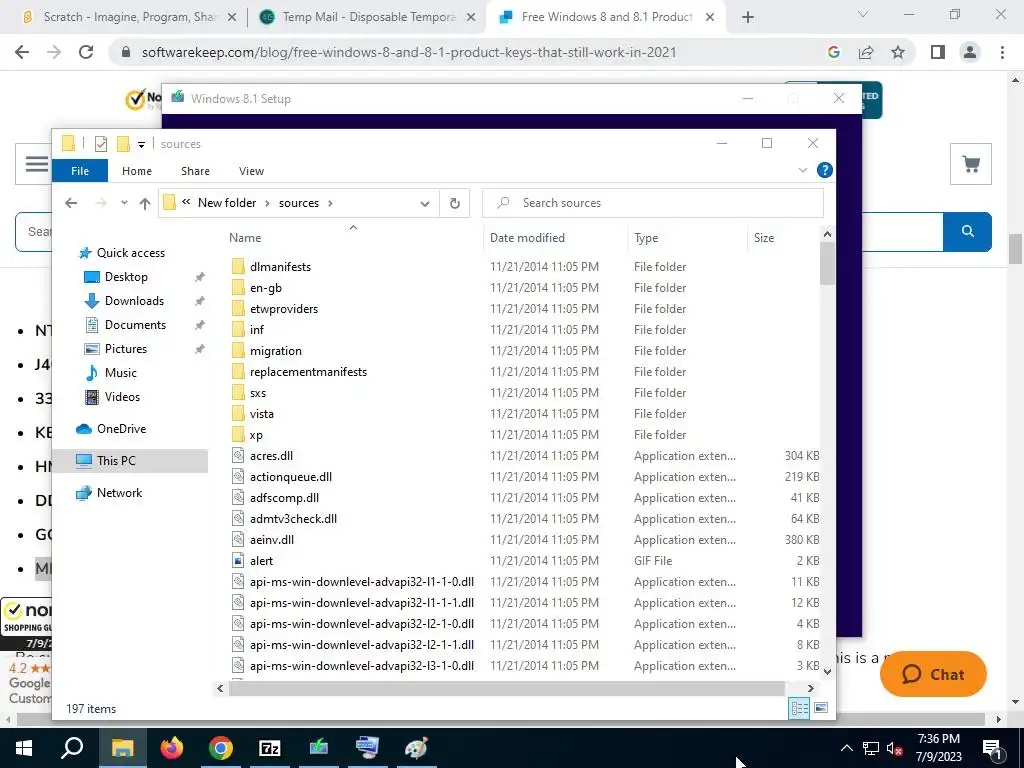The height and width of the screenshot is (768, 1024).
Task: Click the Search sources input field
Action: click(x=653, y=203)
